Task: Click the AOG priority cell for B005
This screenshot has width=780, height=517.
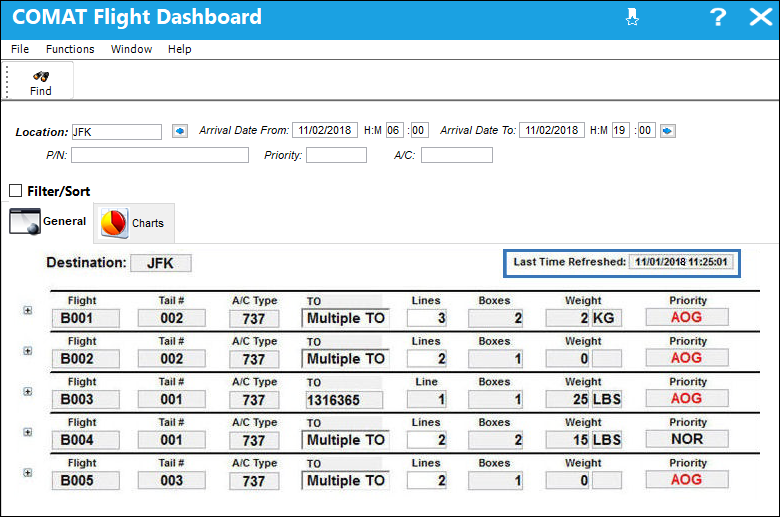Action: 687,480
